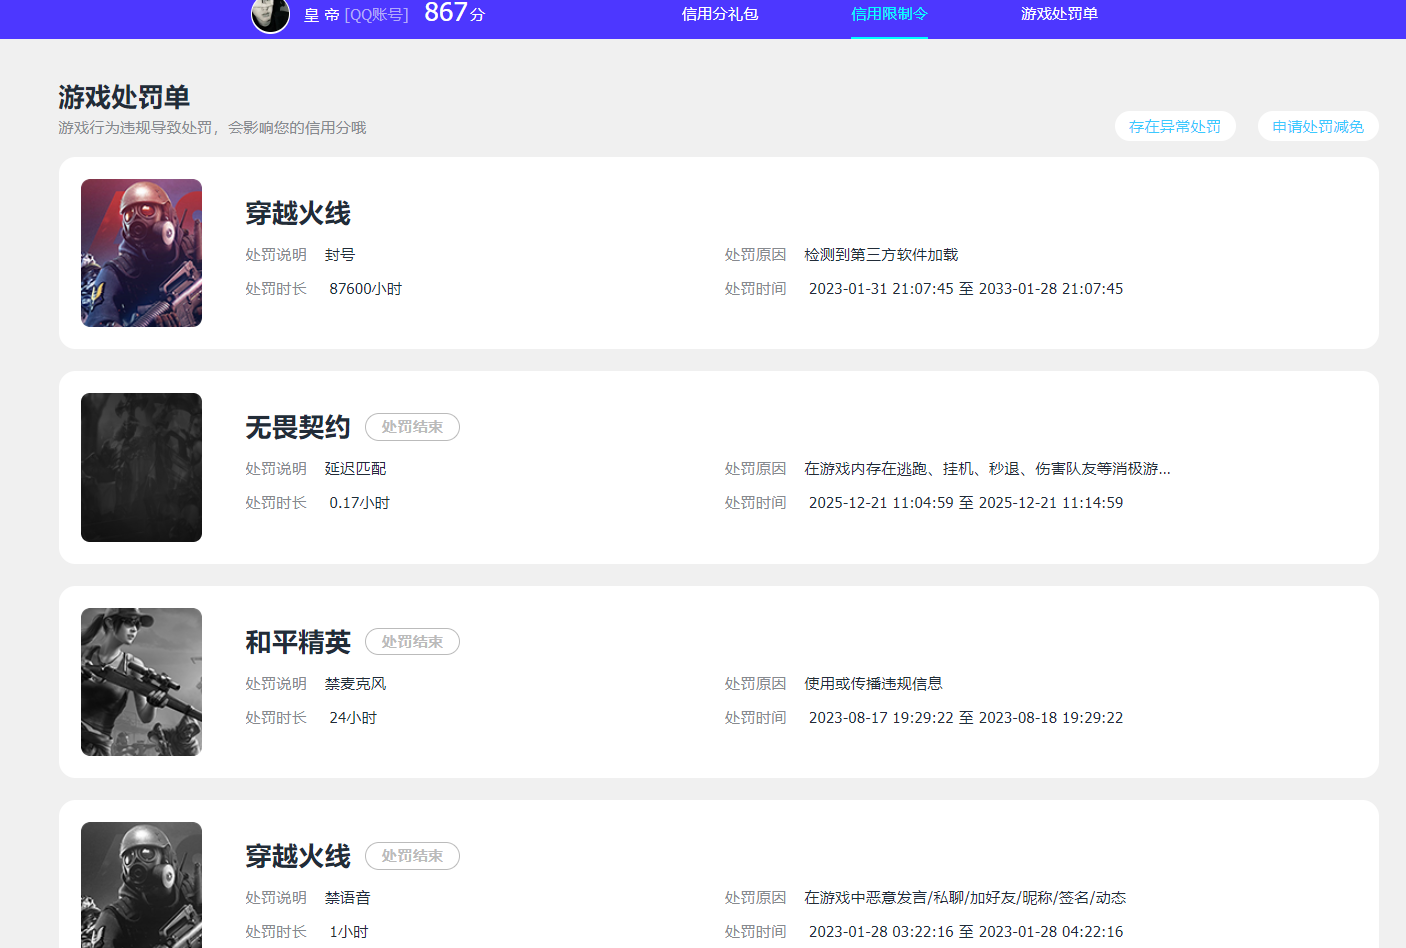Click the 存在异常处罚 button

click(1175, 126)
